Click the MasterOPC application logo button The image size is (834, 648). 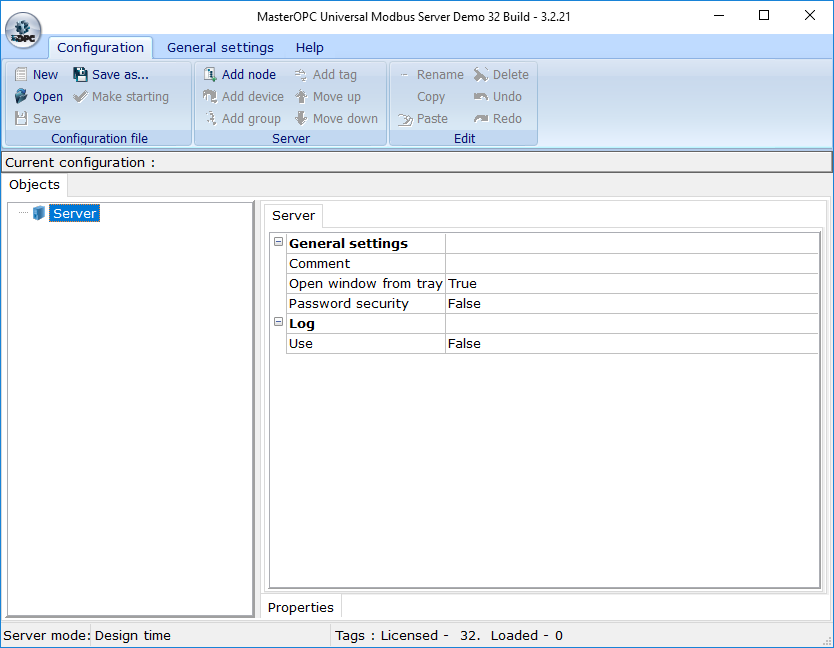tap(23, 30)
